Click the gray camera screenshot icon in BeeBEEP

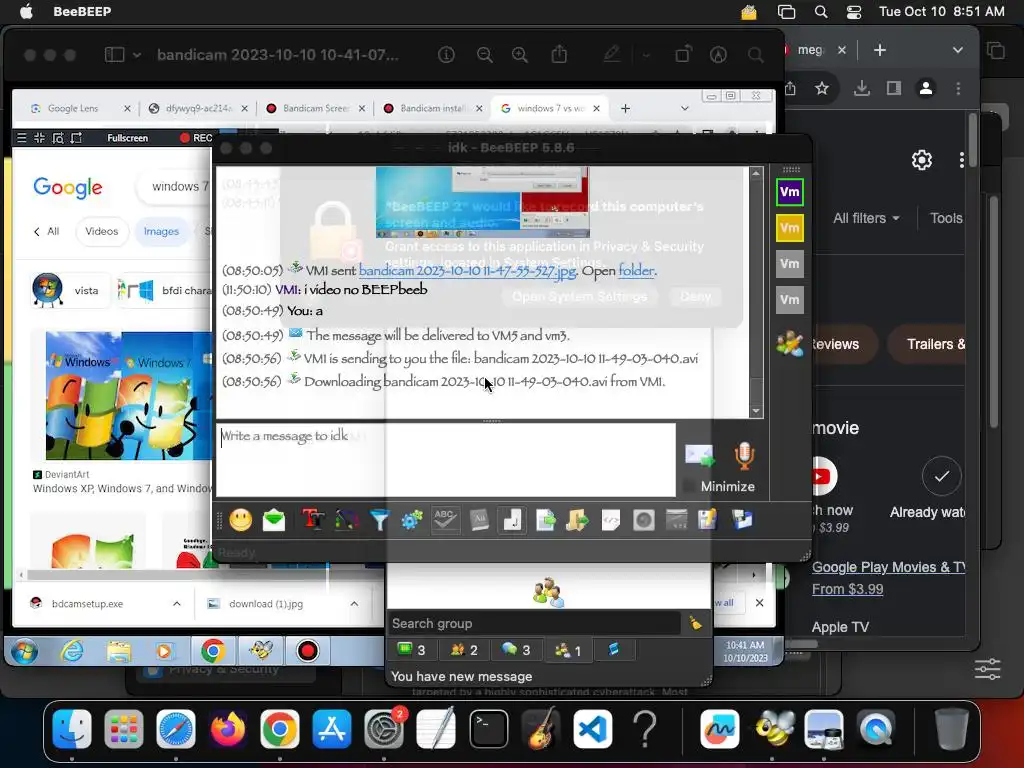click(643, 520)
